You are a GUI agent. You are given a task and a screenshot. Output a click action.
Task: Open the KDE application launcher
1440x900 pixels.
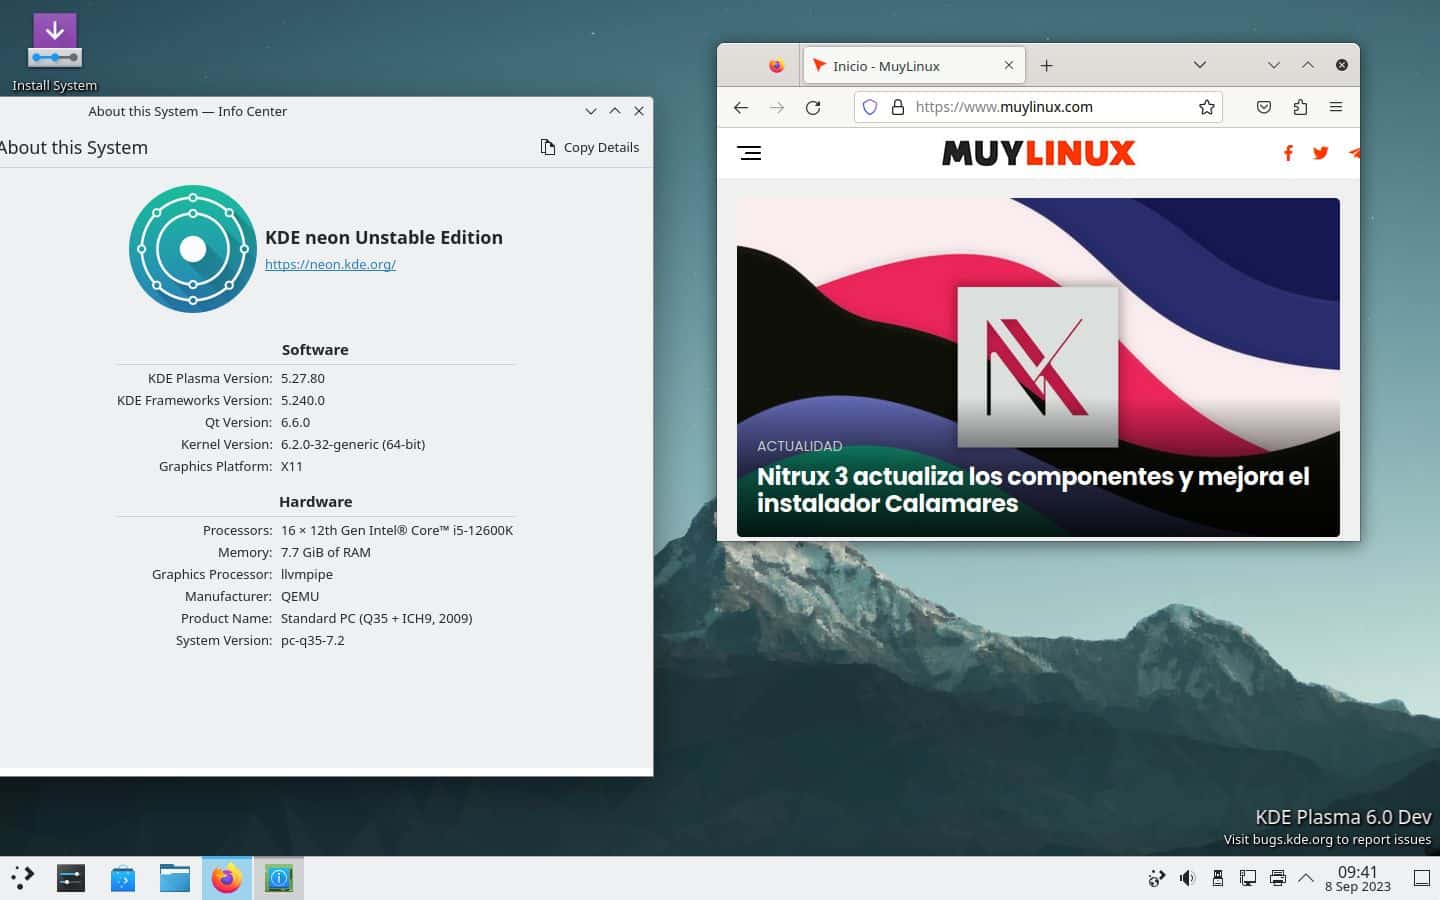coord(22,878)
